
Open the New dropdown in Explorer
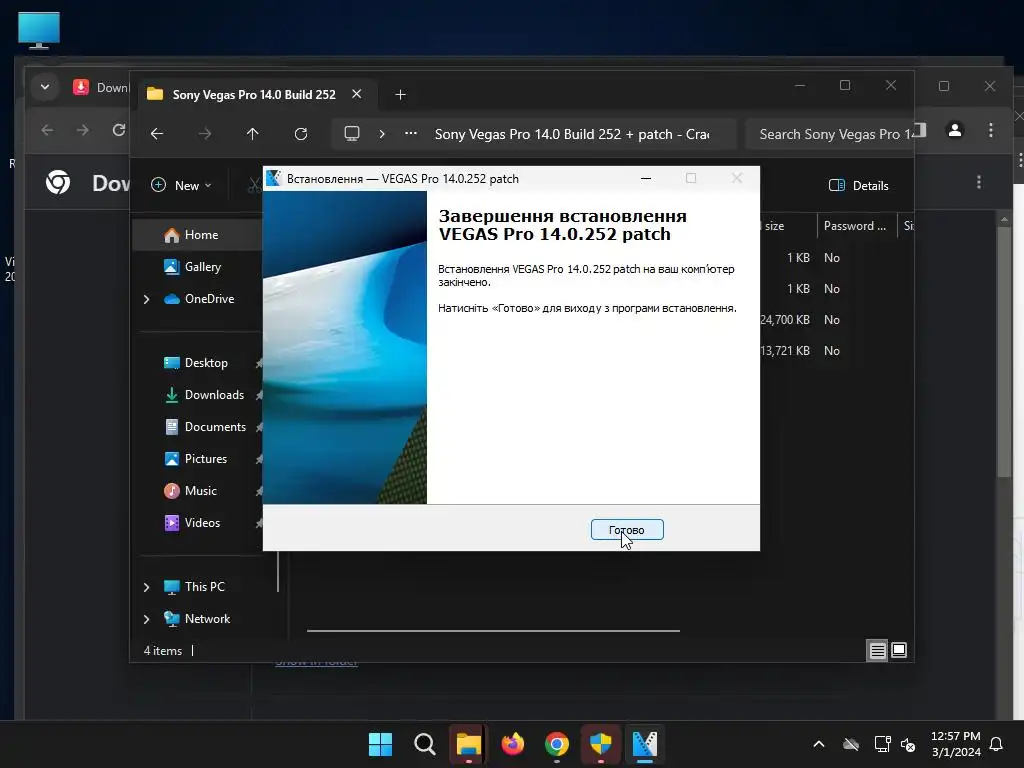point(182,185)
